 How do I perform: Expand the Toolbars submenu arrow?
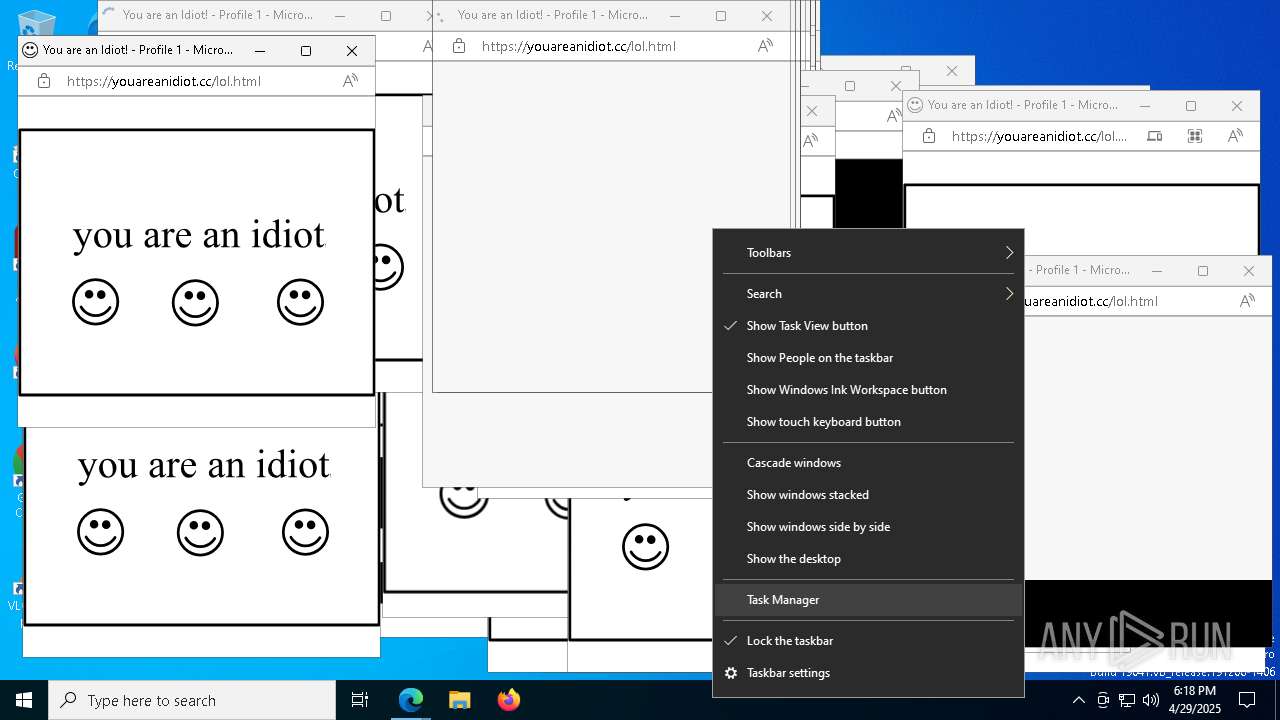pos(1009,253)
